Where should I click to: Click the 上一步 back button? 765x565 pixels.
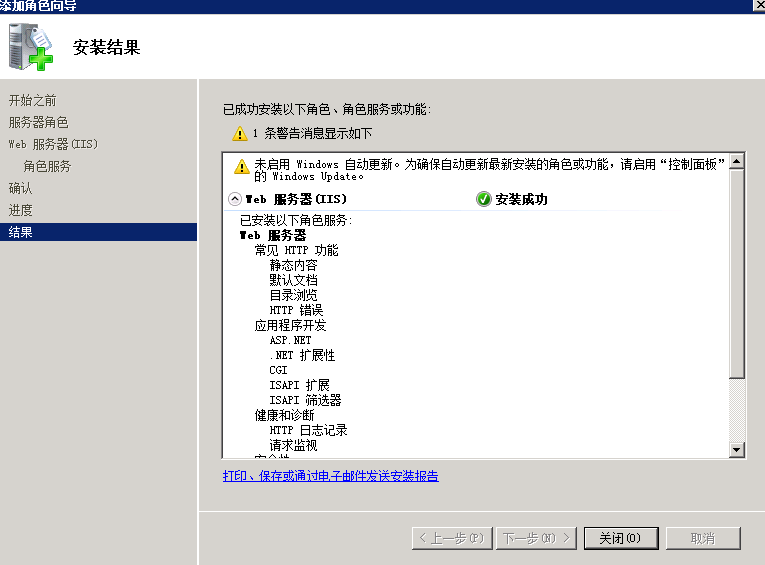[452, 538]
